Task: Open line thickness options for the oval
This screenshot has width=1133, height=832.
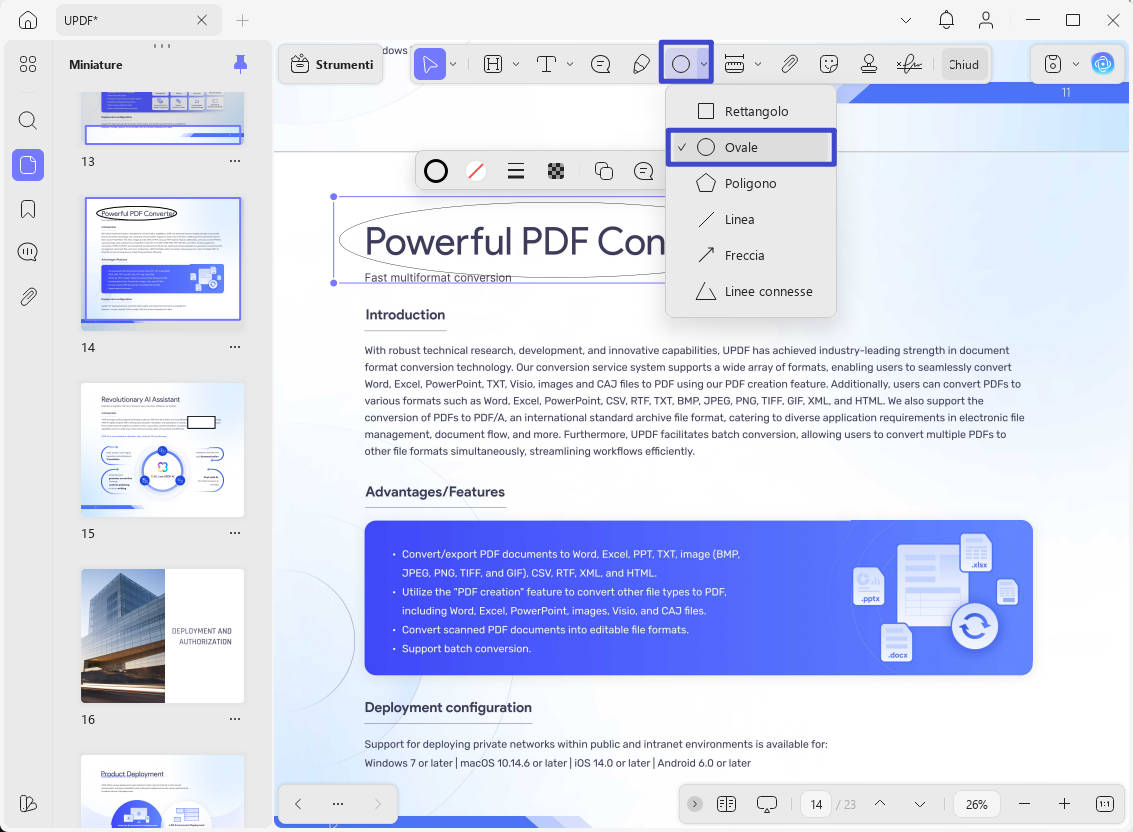Action: click(x=516, y=171)
